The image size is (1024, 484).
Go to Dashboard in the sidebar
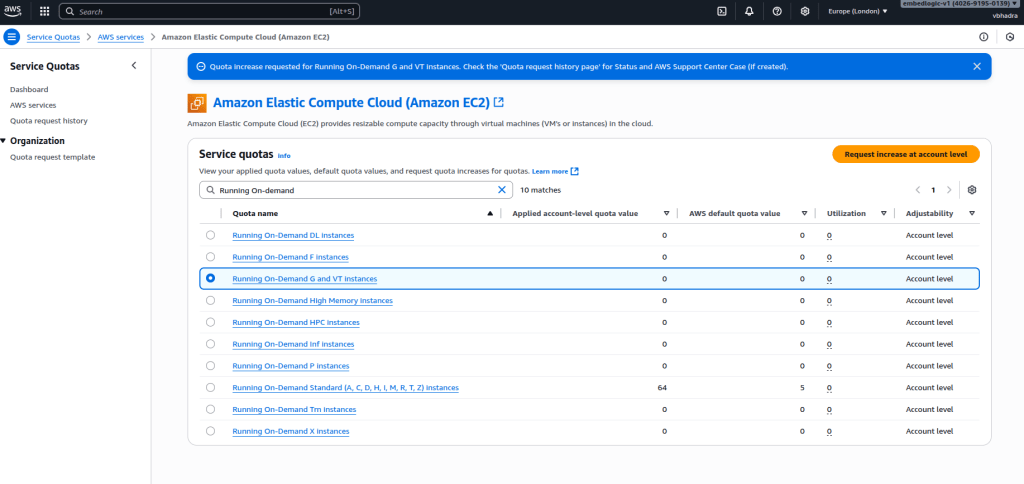pos(29,89)
